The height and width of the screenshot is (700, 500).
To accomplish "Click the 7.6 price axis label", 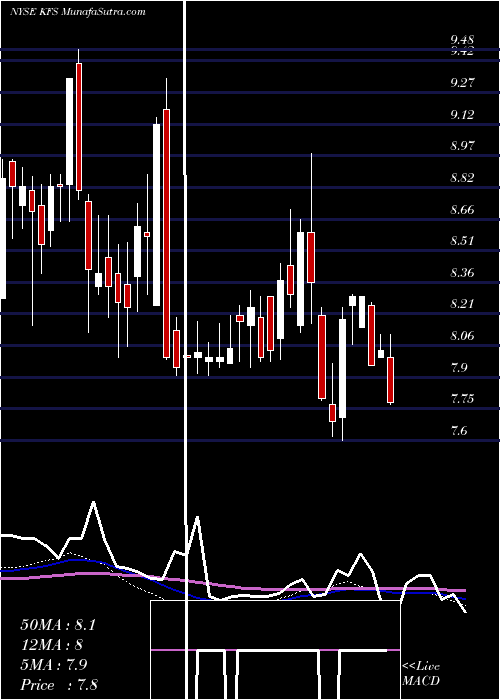I will pyautogui.click(x=458, y=431).
